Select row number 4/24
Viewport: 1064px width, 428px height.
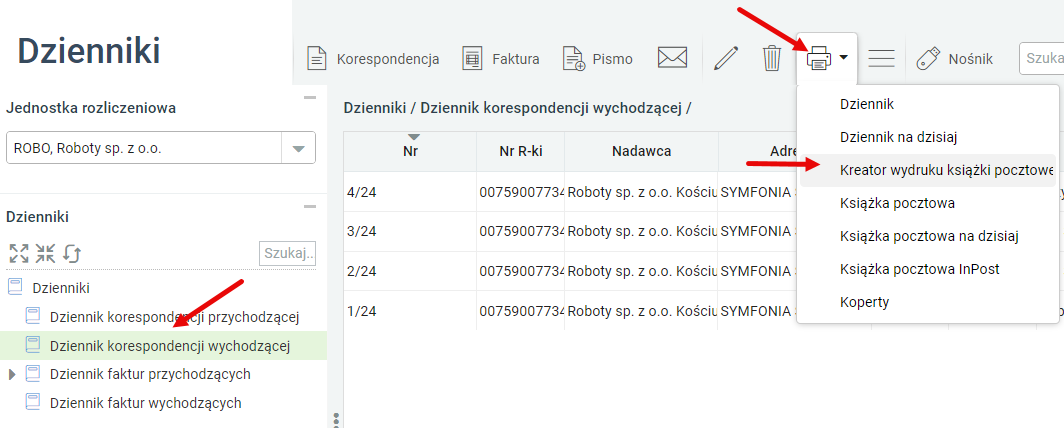click(361, 192)
